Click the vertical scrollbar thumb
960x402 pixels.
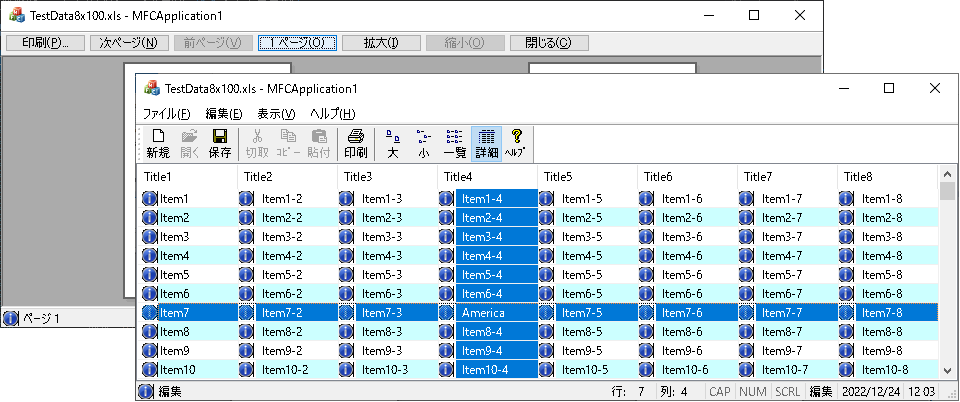point(947,192)
